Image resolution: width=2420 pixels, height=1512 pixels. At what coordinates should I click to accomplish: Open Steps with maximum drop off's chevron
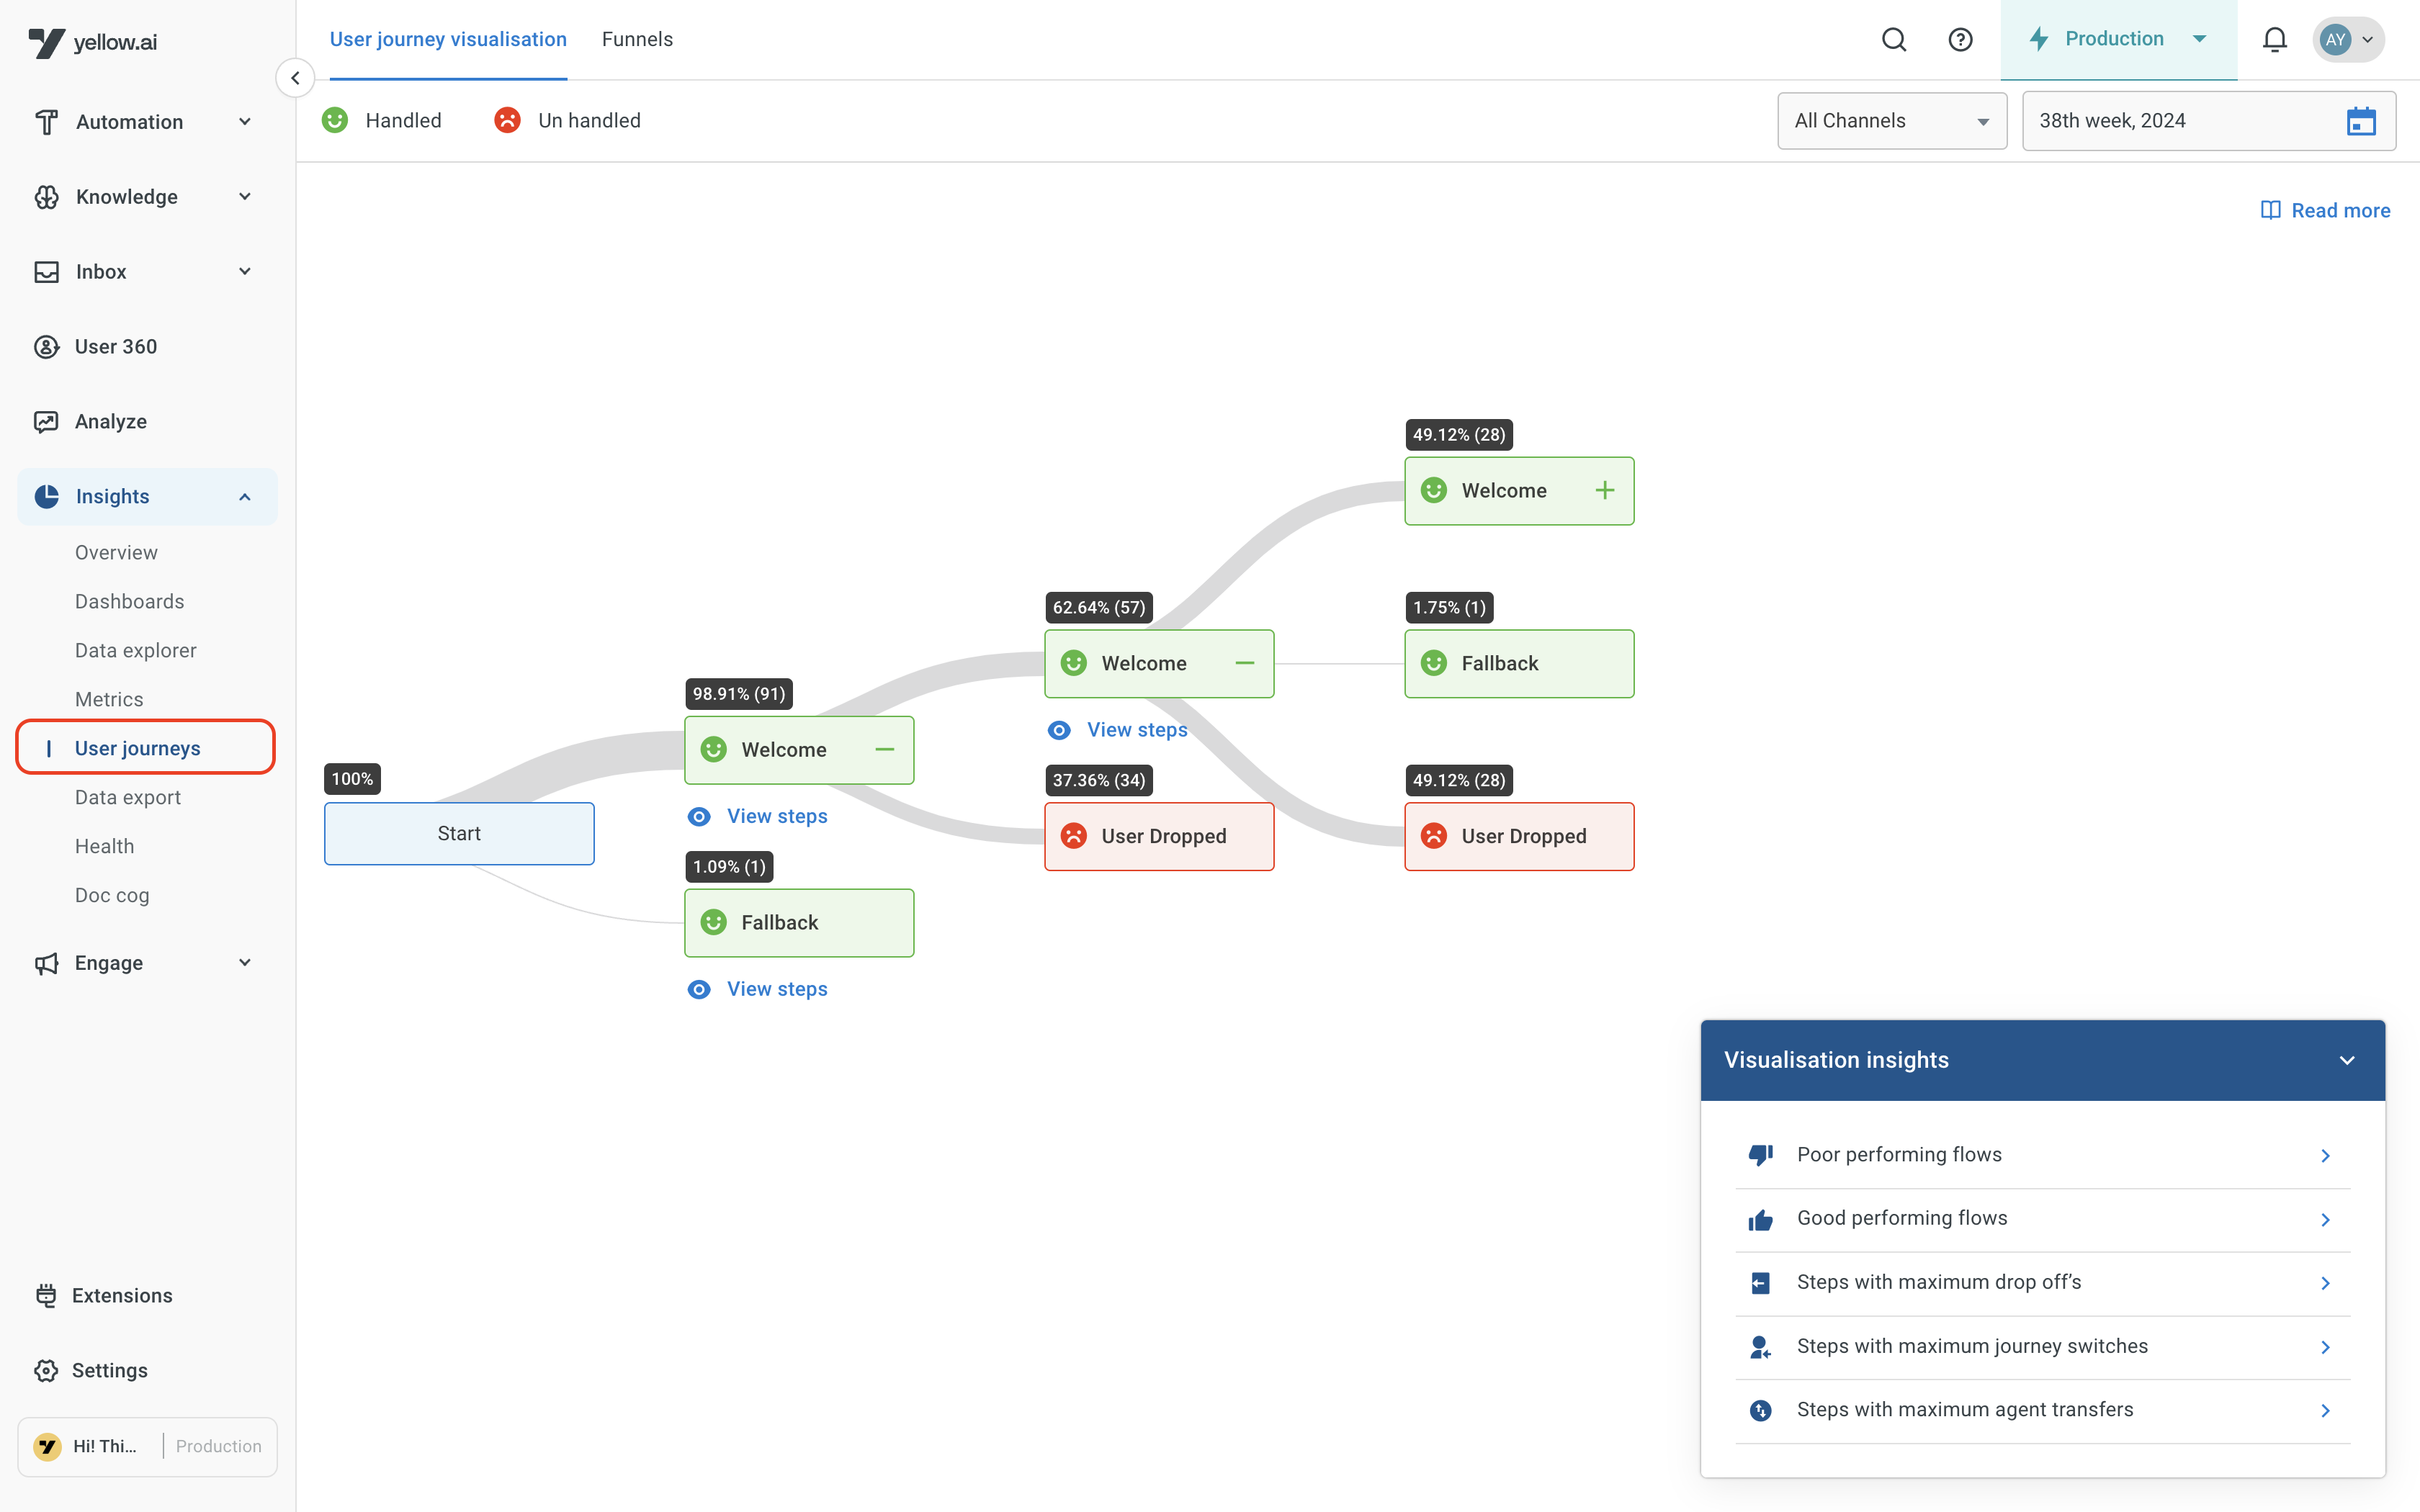(2325, 1283)
